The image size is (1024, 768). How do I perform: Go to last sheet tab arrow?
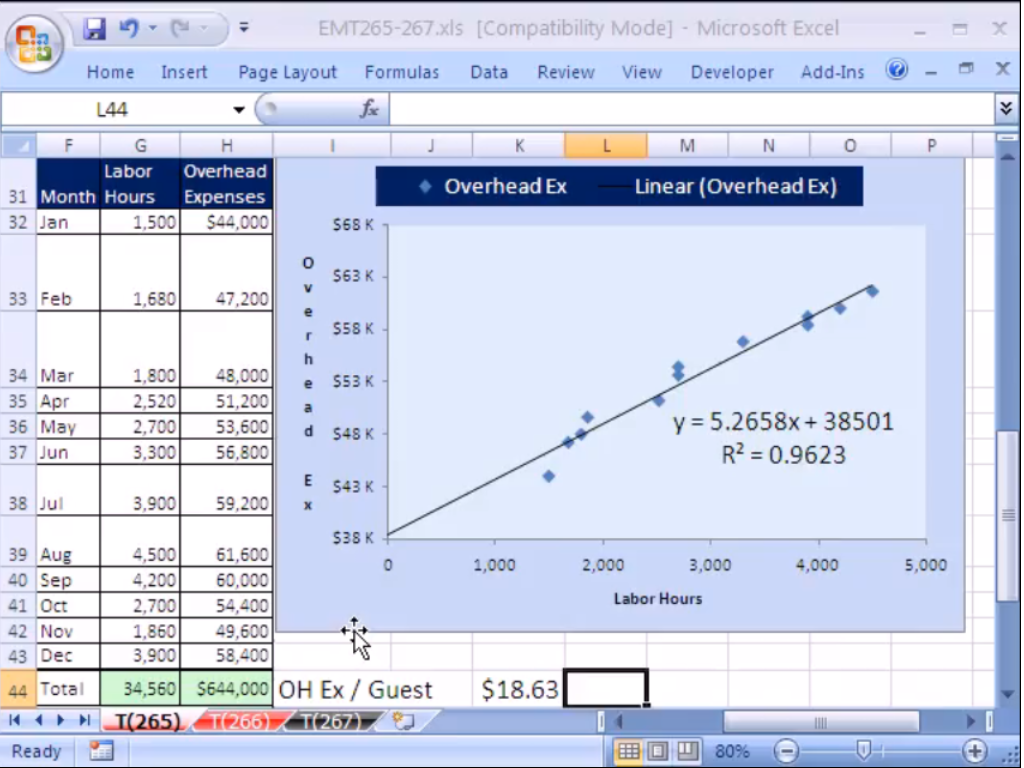[x=84, y=720]
